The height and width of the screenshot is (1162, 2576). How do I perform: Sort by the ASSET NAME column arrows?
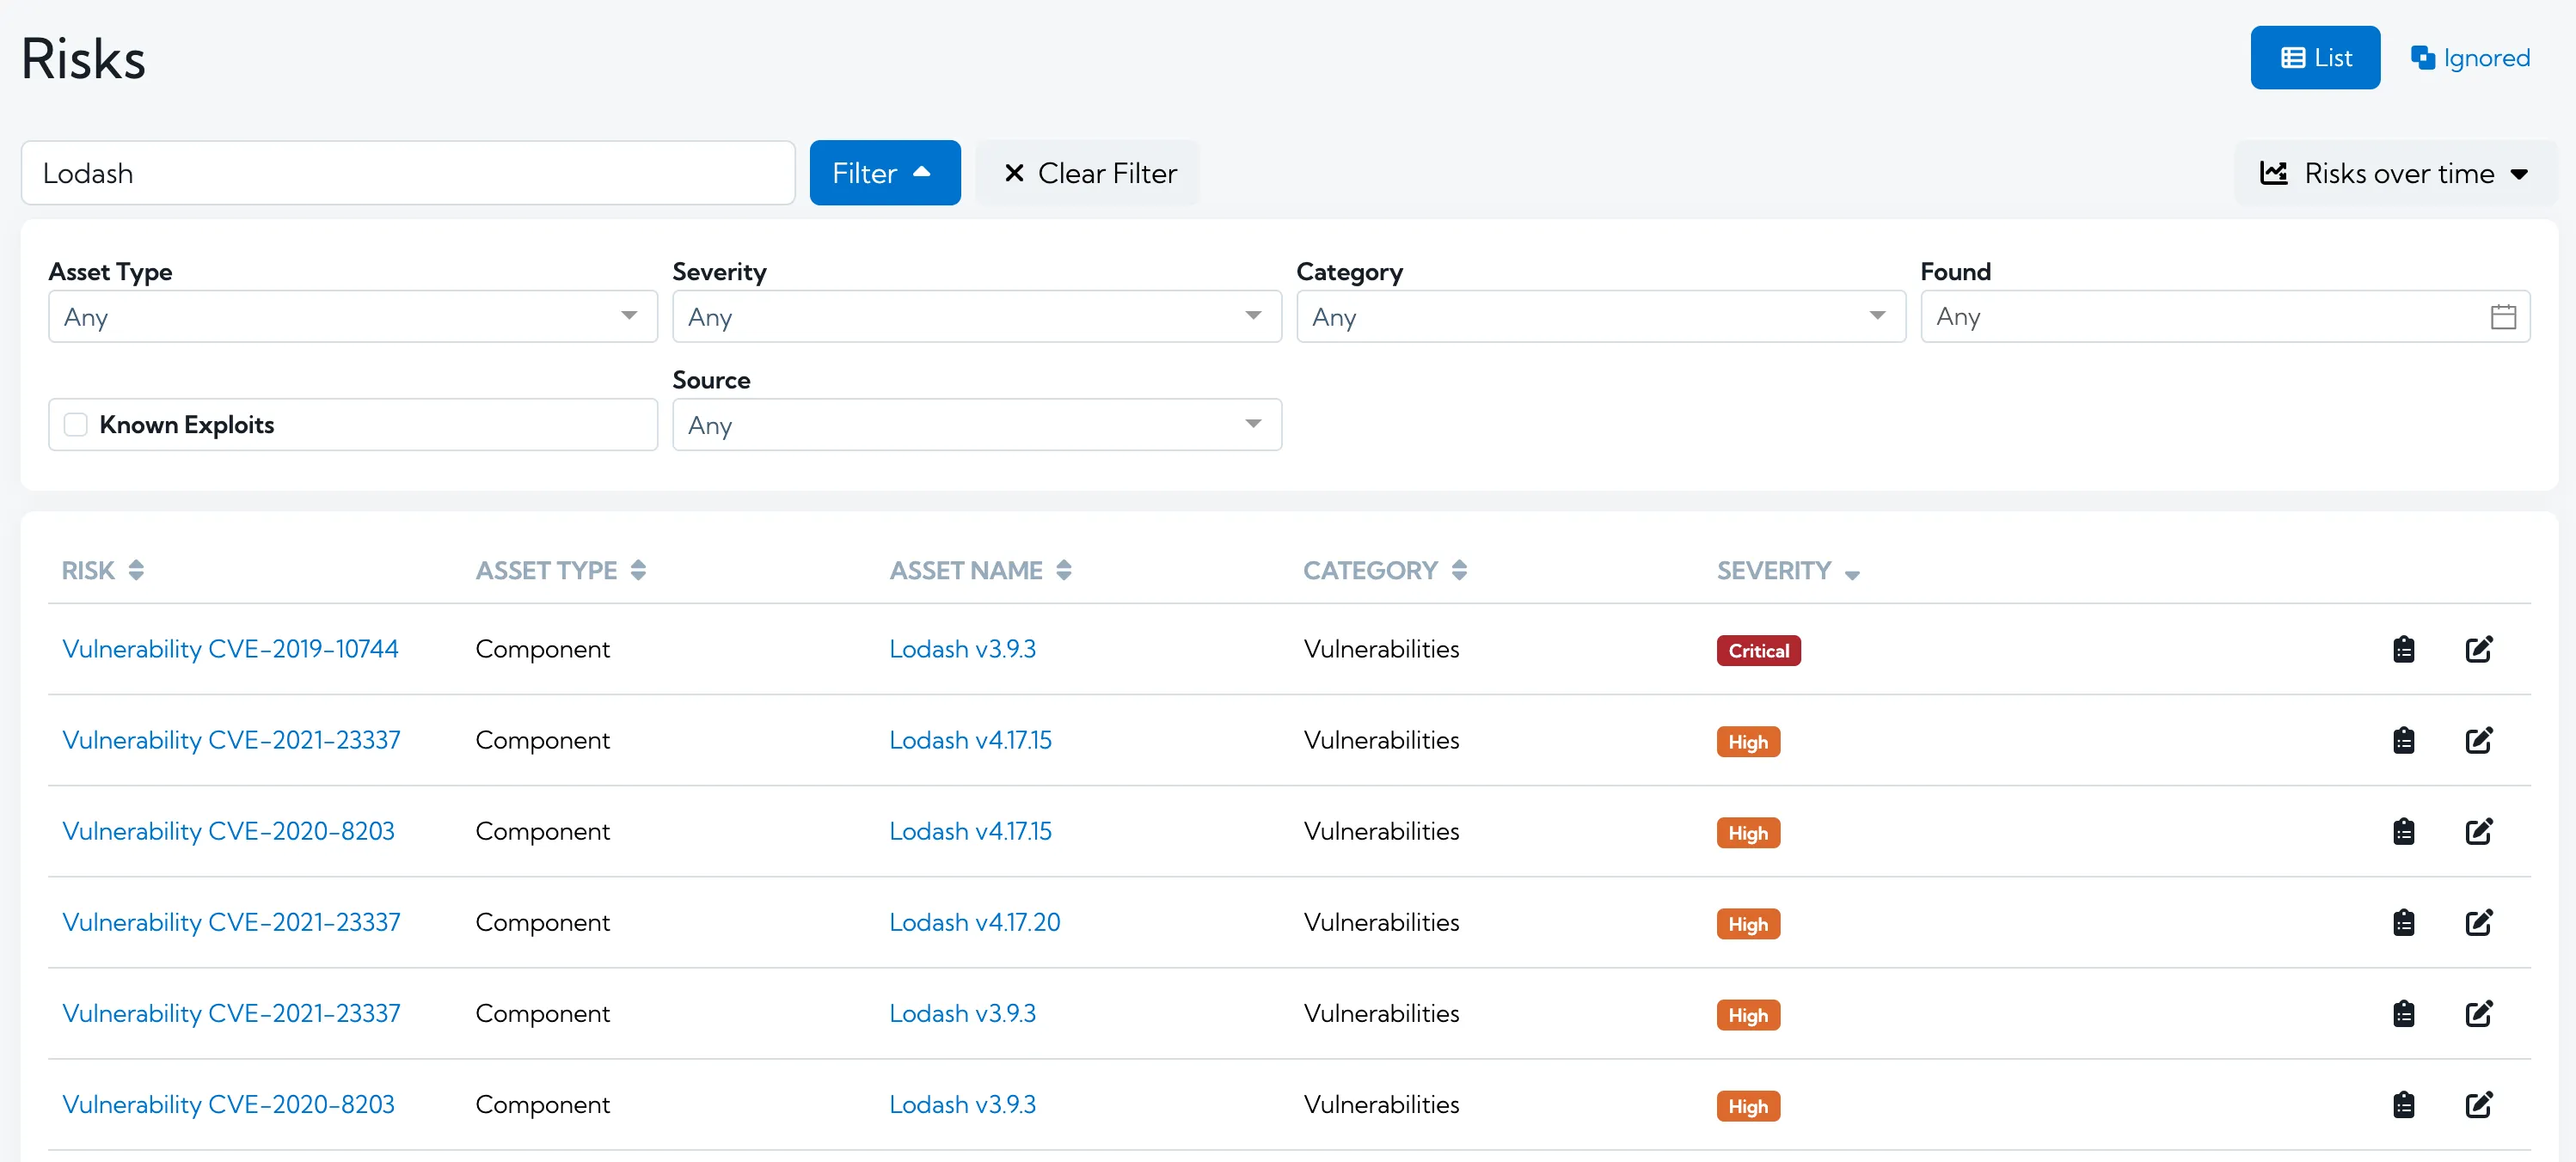click(x=1063, y=570)
